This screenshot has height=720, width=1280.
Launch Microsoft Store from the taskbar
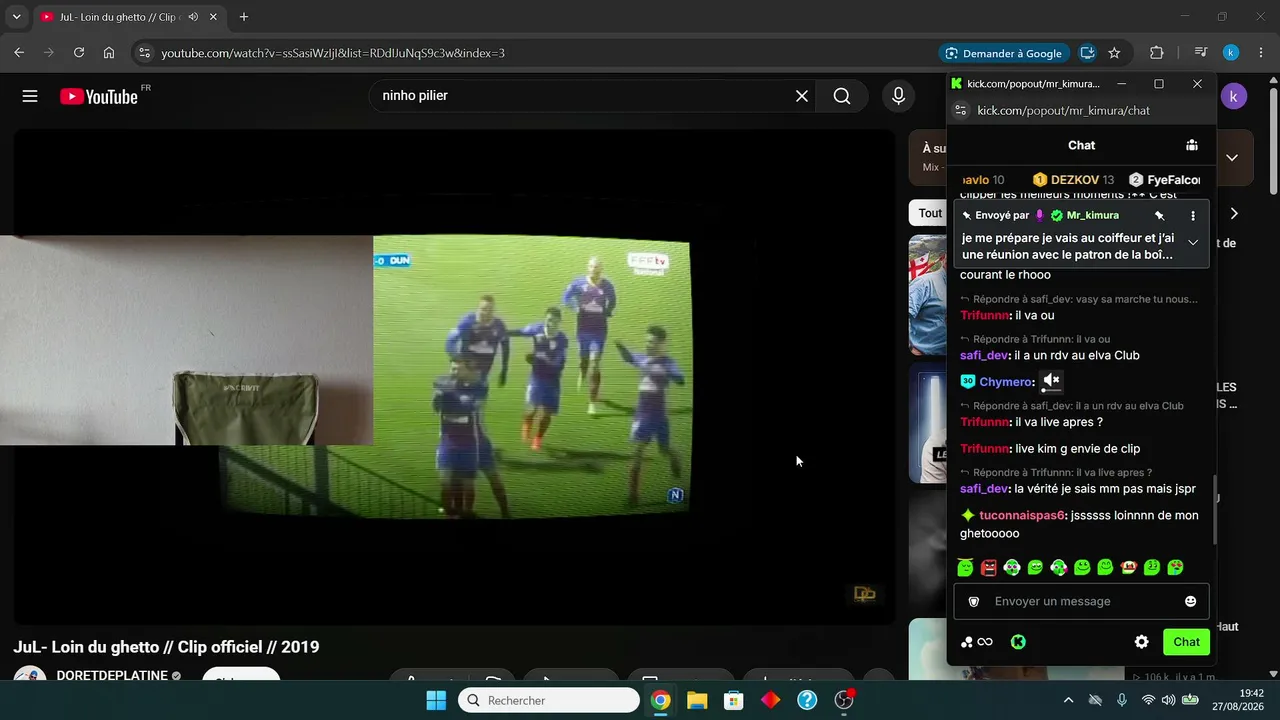(x=734, y=700)
